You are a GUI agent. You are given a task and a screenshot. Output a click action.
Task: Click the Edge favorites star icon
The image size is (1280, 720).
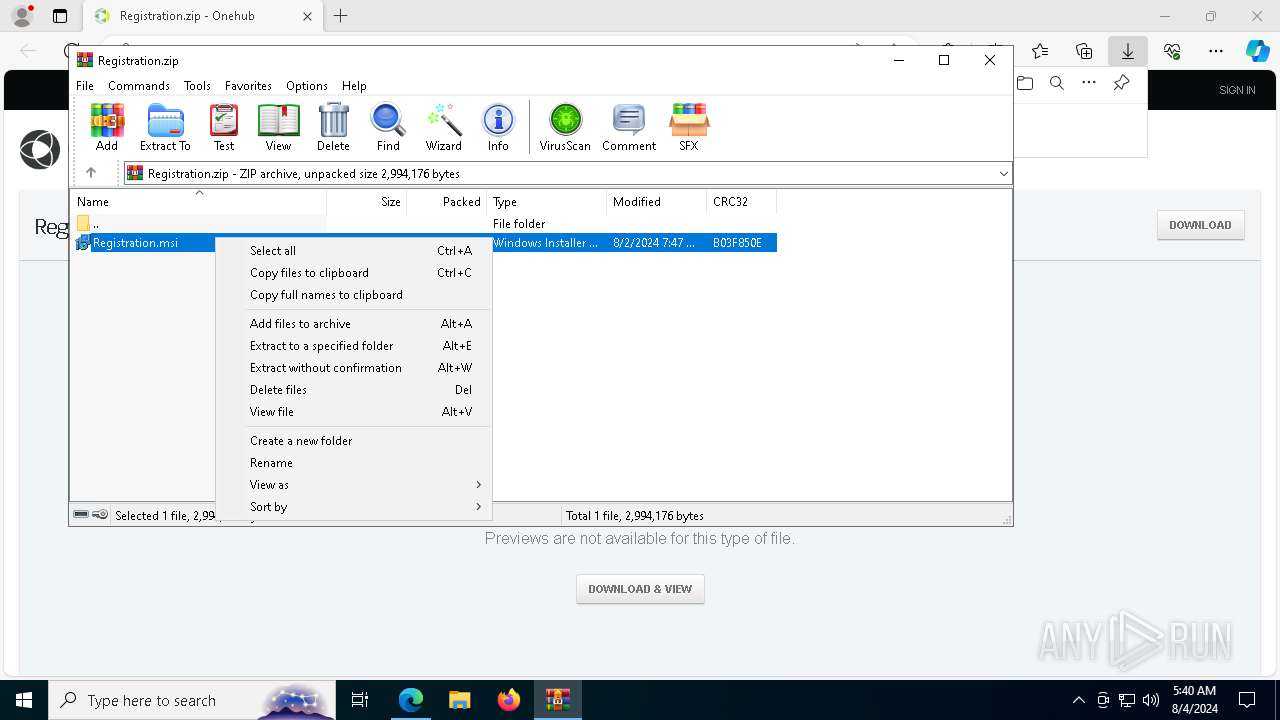tap(1040, 51)
